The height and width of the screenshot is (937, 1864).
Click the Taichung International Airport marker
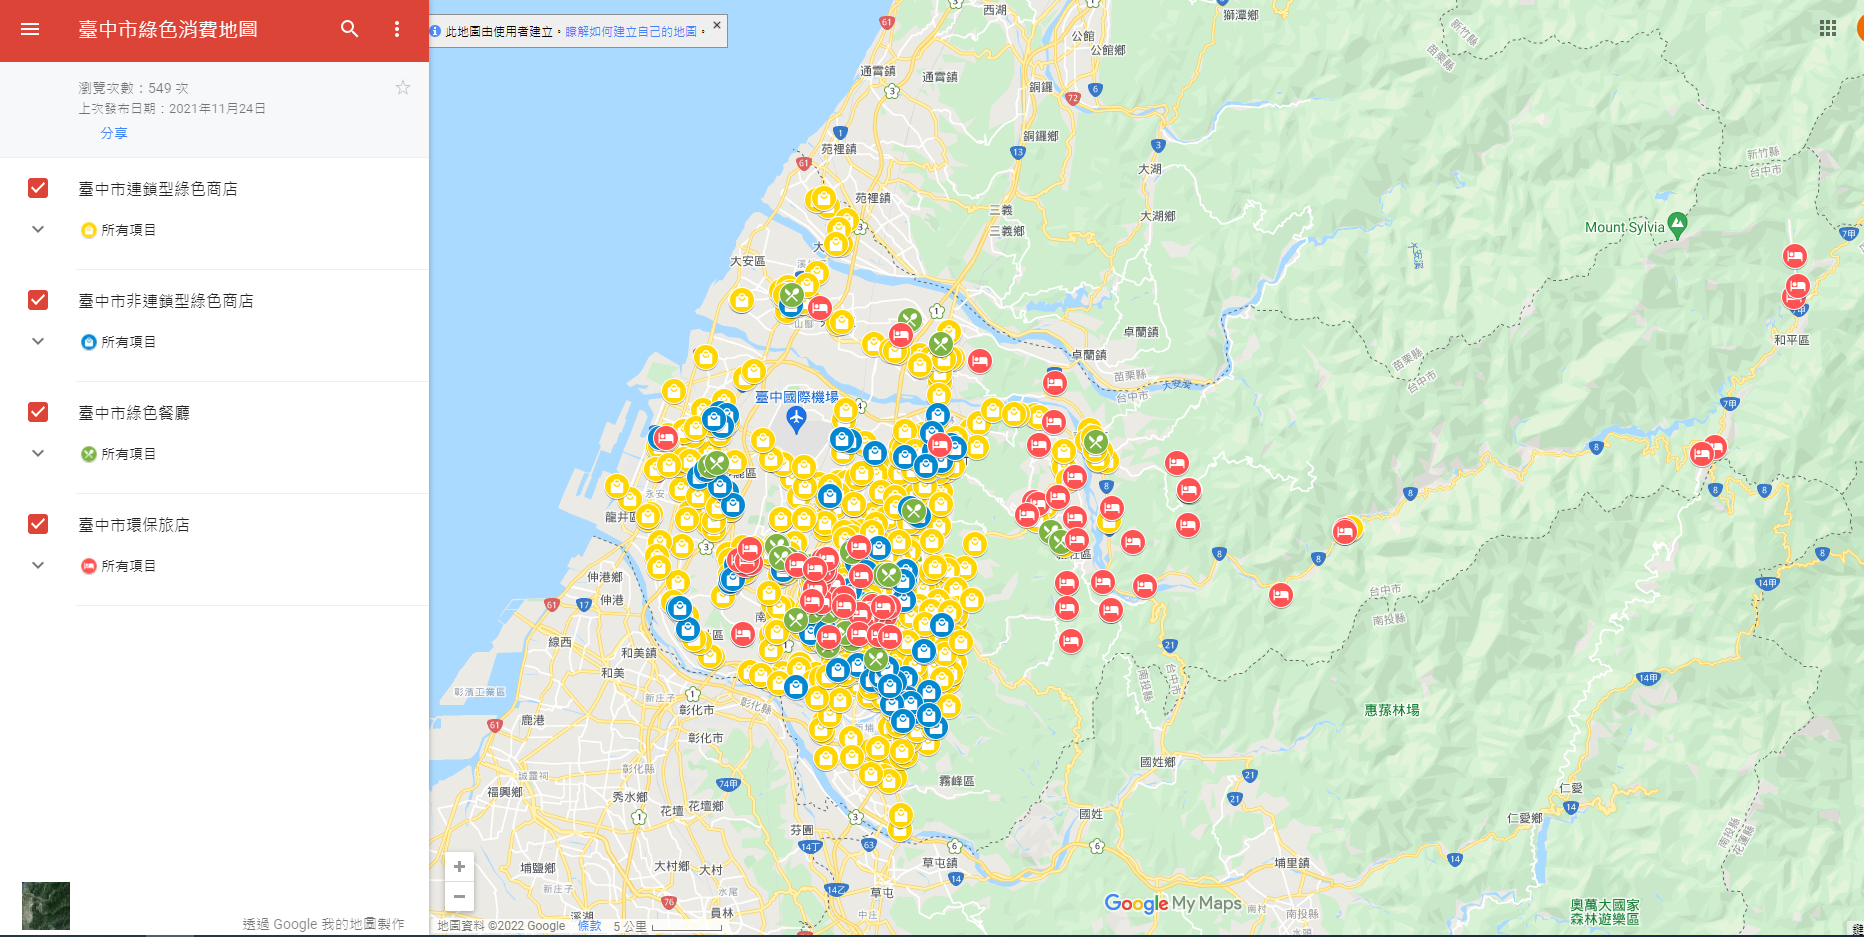[x=796, y=417]
